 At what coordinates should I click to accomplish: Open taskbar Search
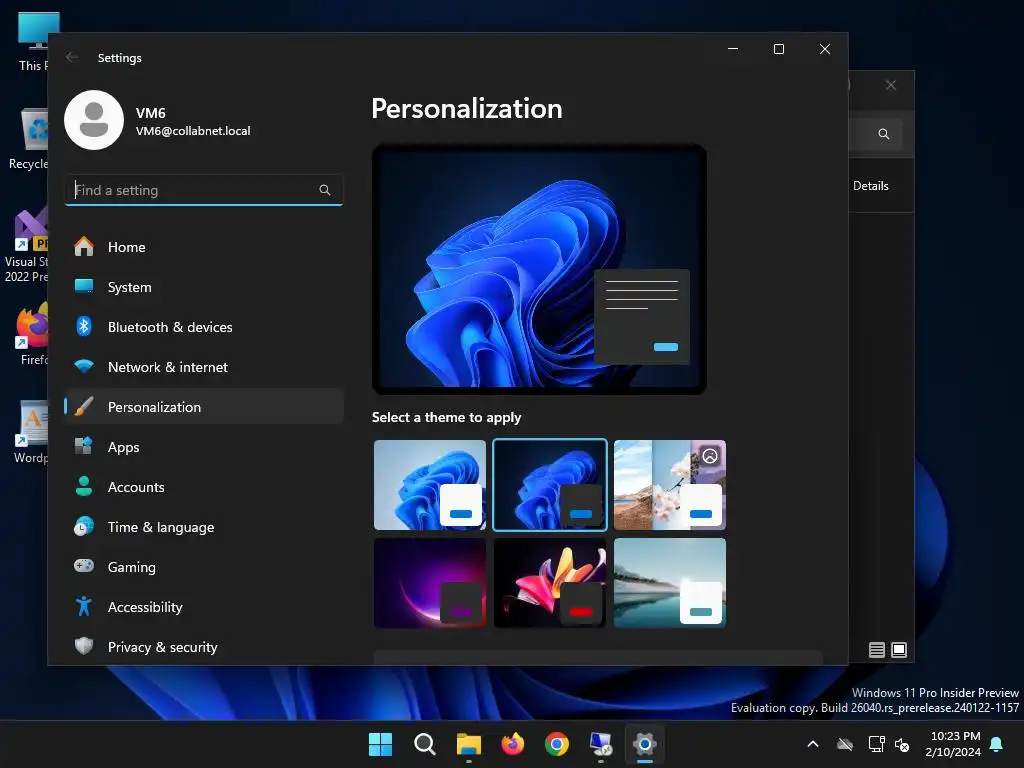point(424,744)
